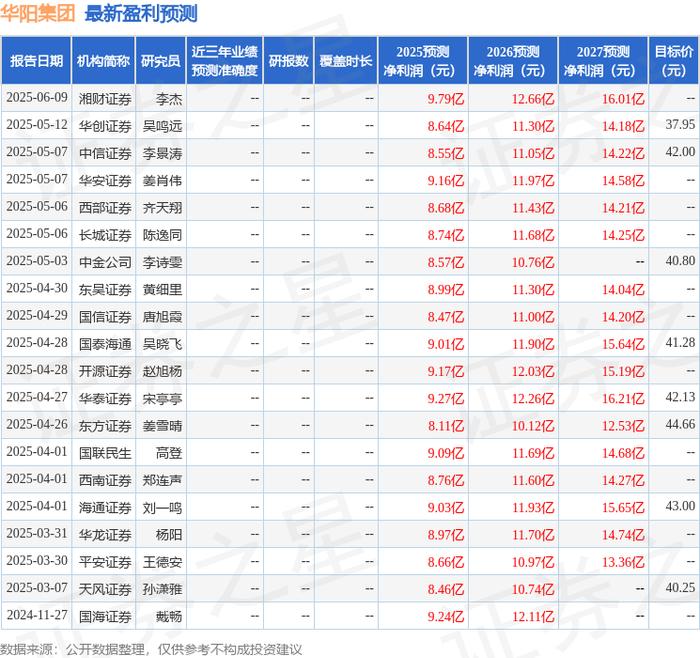Click target price 41.28

click(x=680, y=342)
